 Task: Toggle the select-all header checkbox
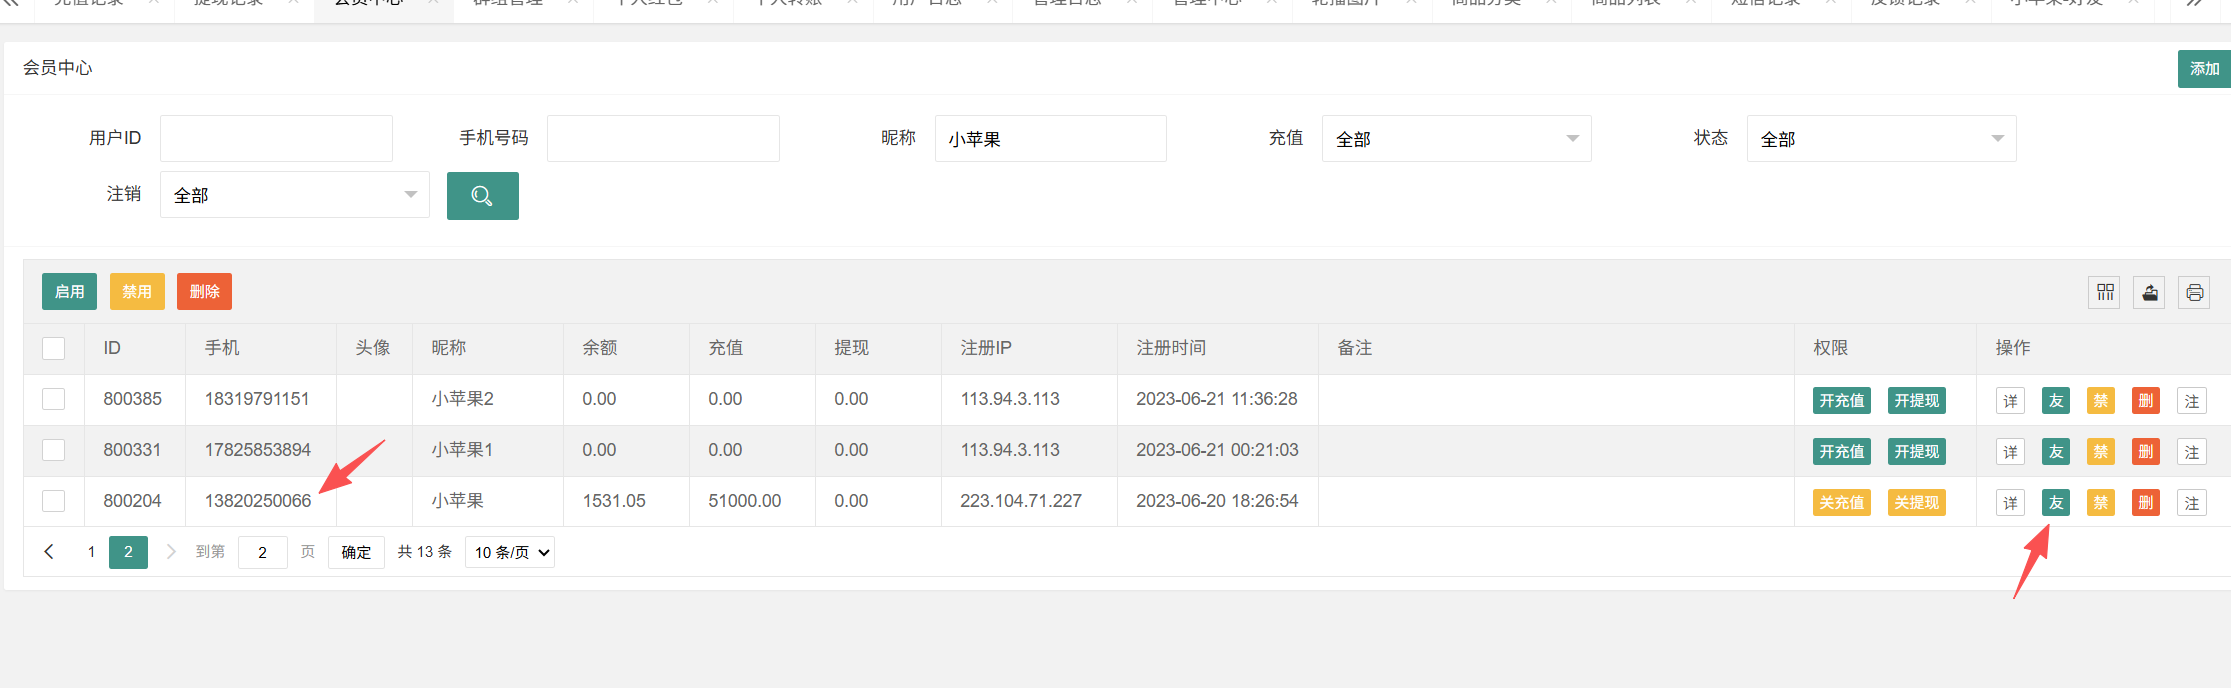tap(54, 348)
